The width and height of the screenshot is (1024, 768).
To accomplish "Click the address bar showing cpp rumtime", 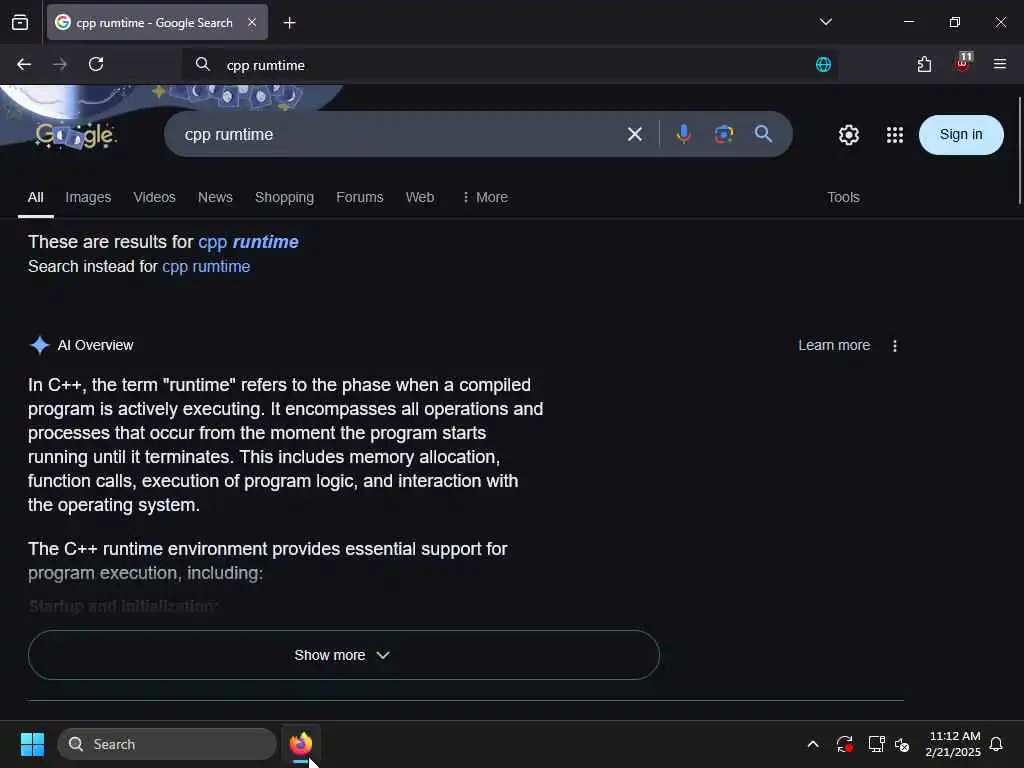I will pyautogui.click(x=509, y=65).
